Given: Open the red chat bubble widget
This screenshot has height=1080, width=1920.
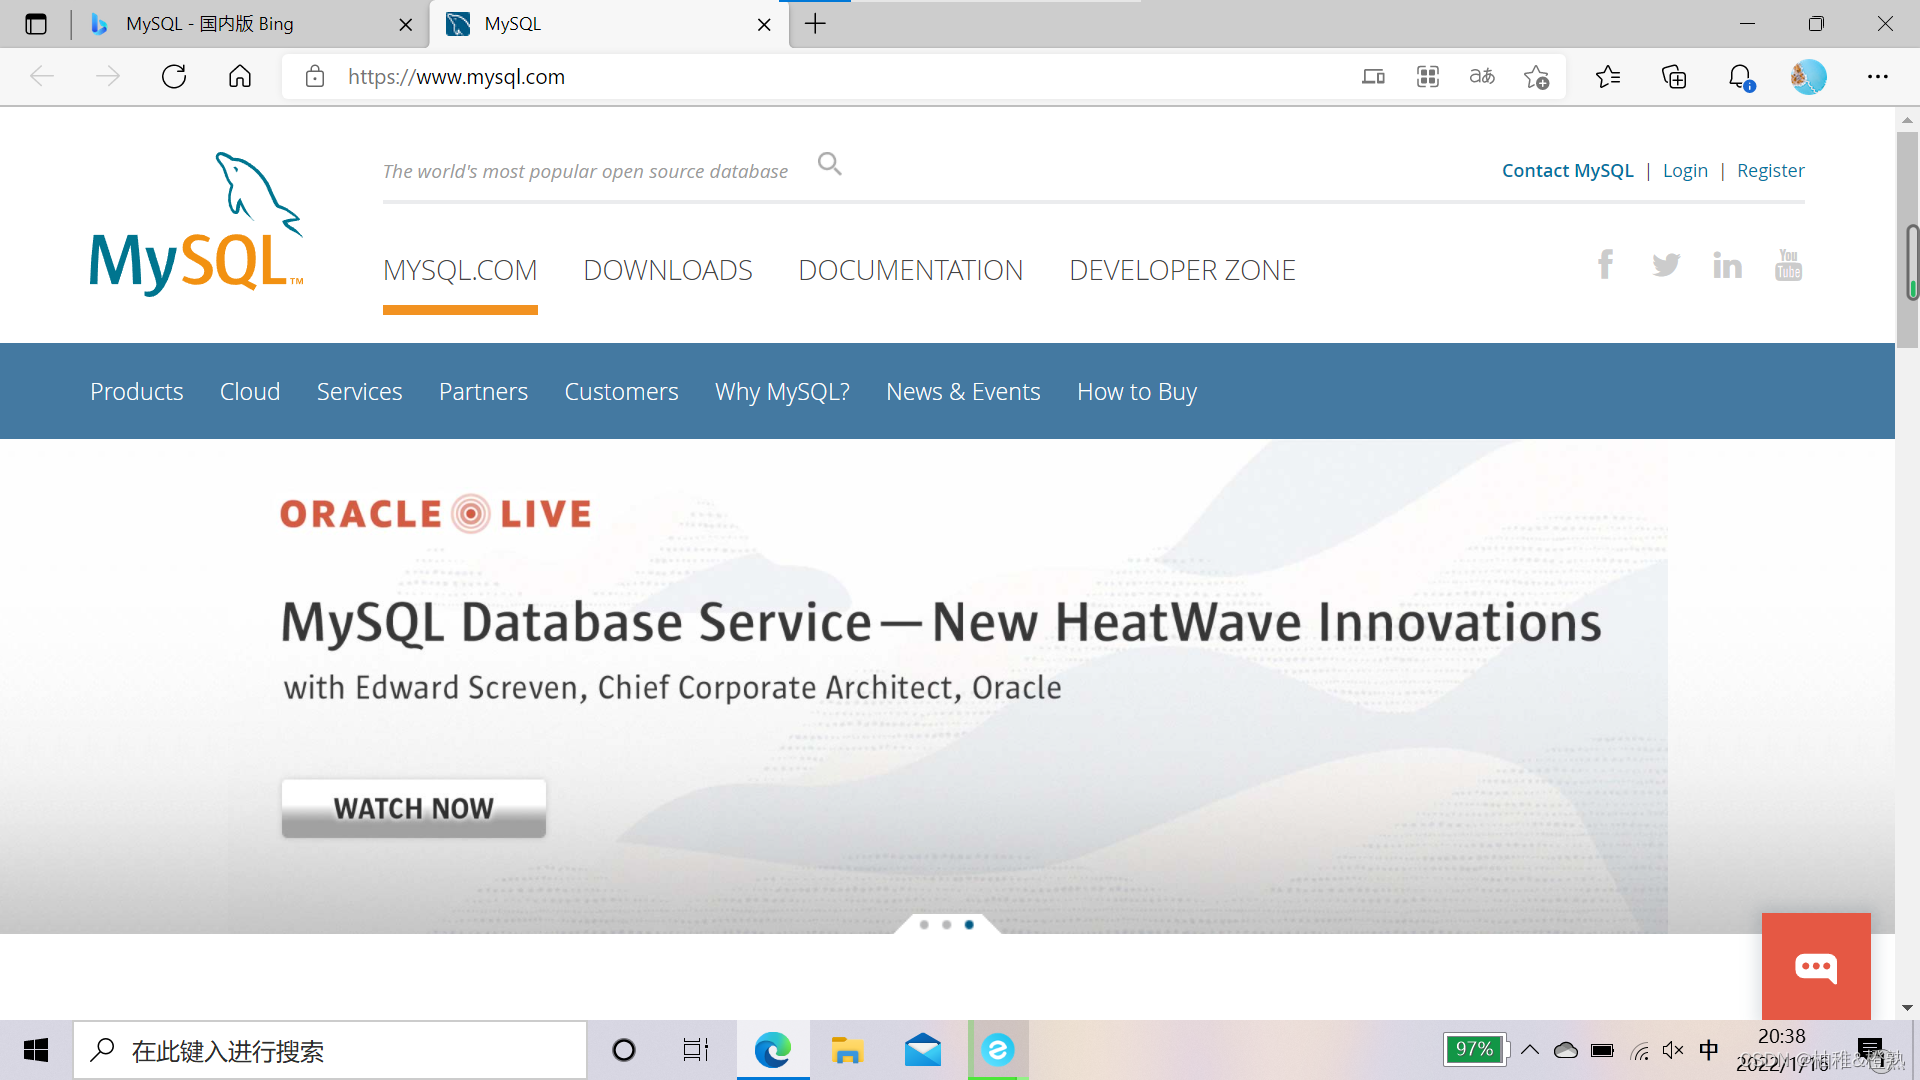Looking at the screenshot, I should click(1816, 967).
